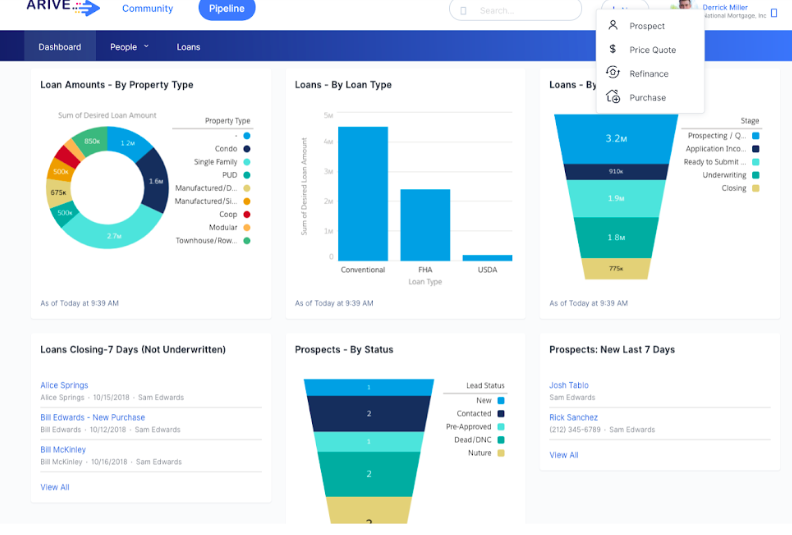Switch to the Community tab

[x=147, y=9]
